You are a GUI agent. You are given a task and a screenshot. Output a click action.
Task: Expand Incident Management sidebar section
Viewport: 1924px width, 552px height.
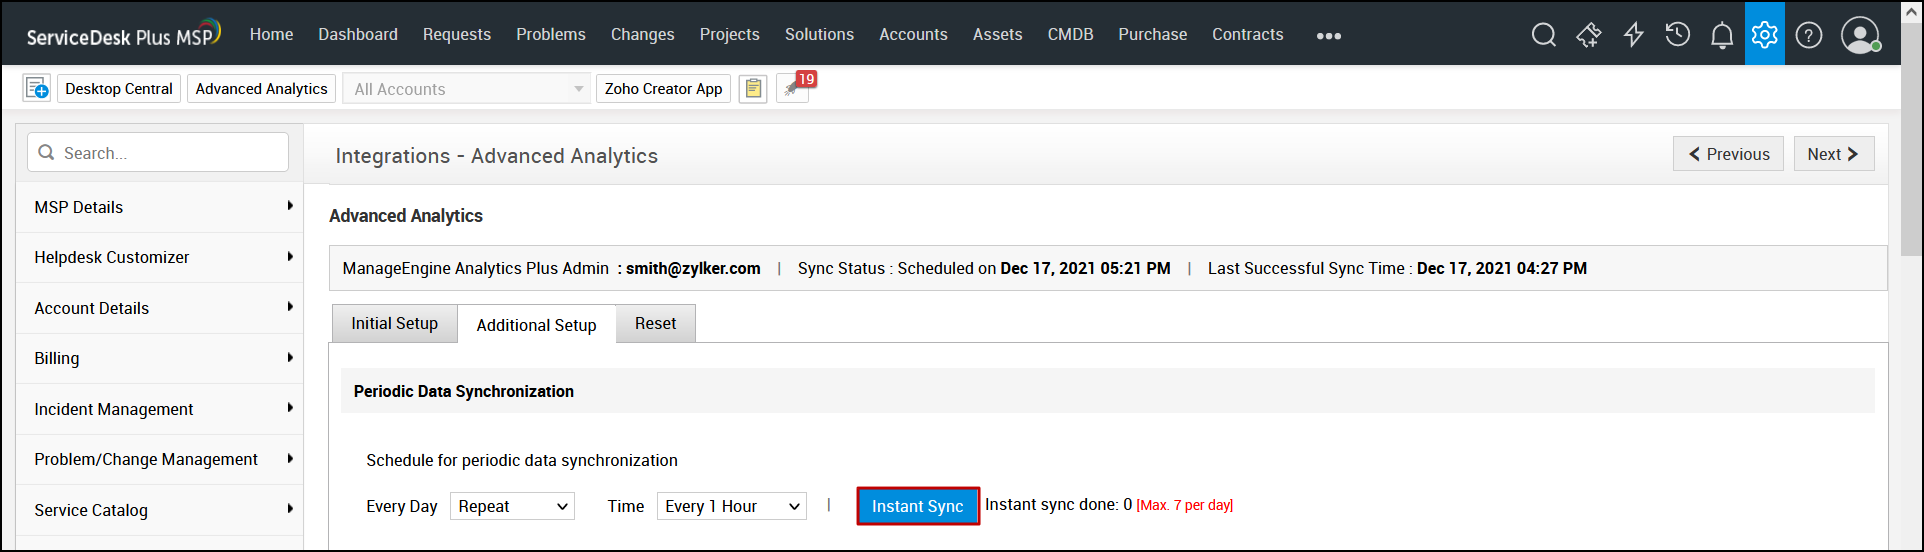[x=160, y=409]
